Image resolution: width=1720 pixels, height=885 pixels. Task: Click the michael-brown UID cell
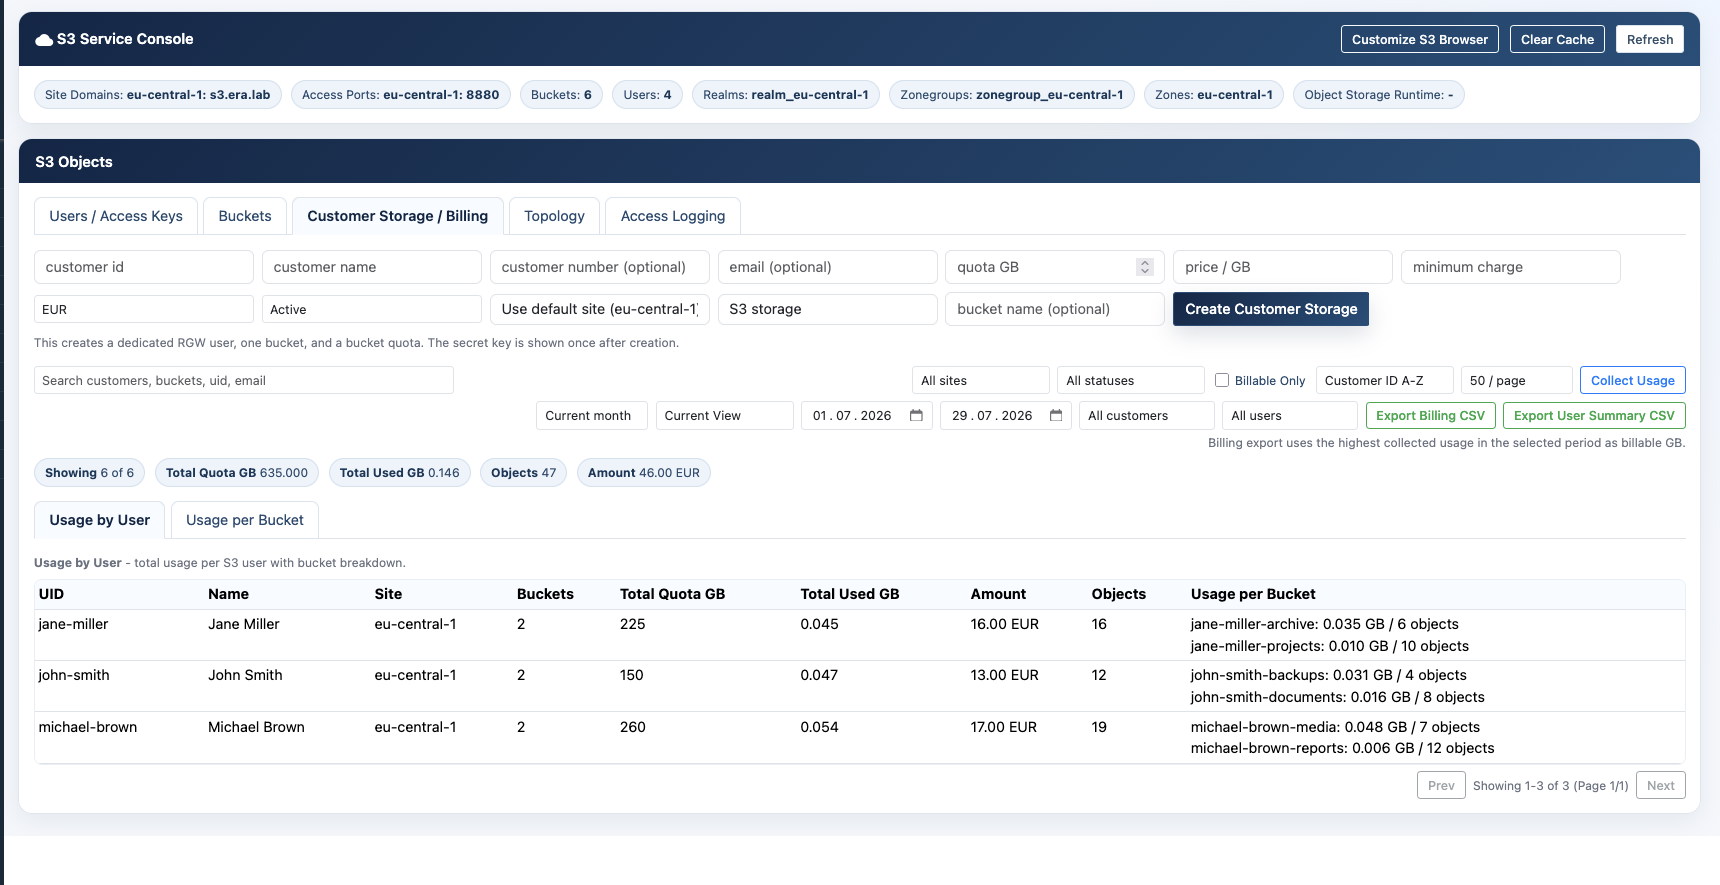pos(88,727)
